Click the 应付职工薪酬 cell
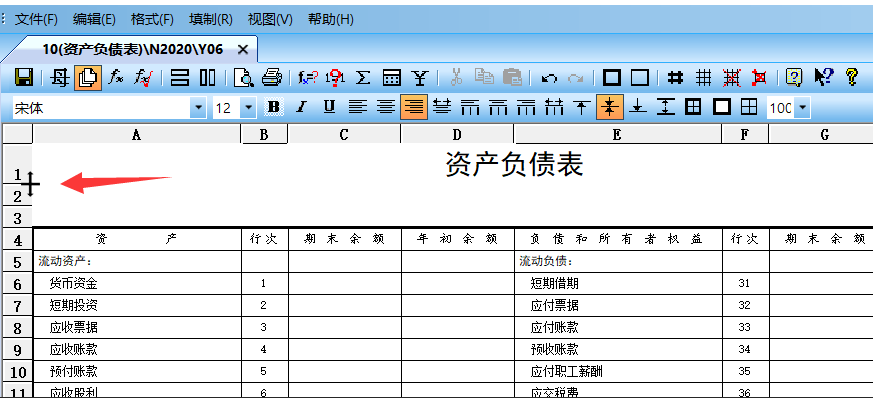Image resolution: width=873 pixels, height=398 pixels. pos(567,371)
